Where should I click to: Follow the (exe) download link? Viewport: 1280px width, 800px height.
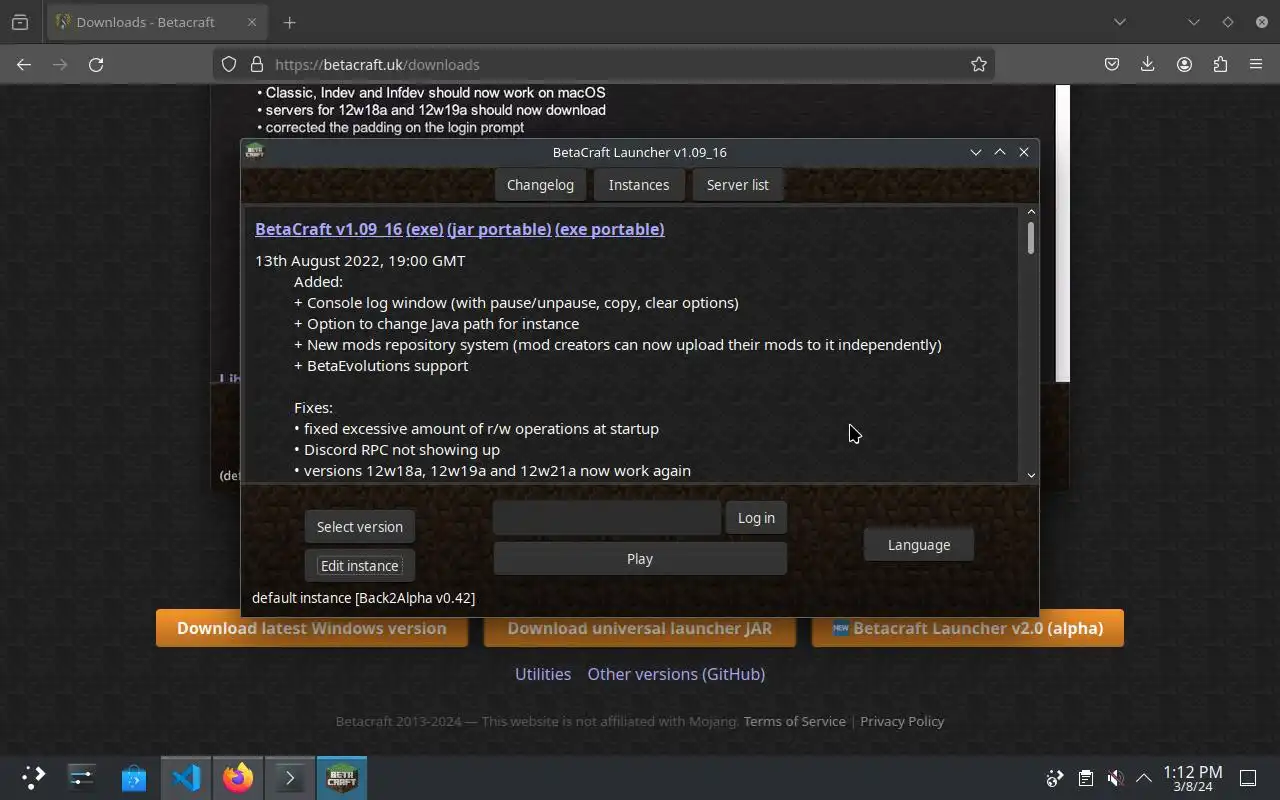(x=425, y=229)
